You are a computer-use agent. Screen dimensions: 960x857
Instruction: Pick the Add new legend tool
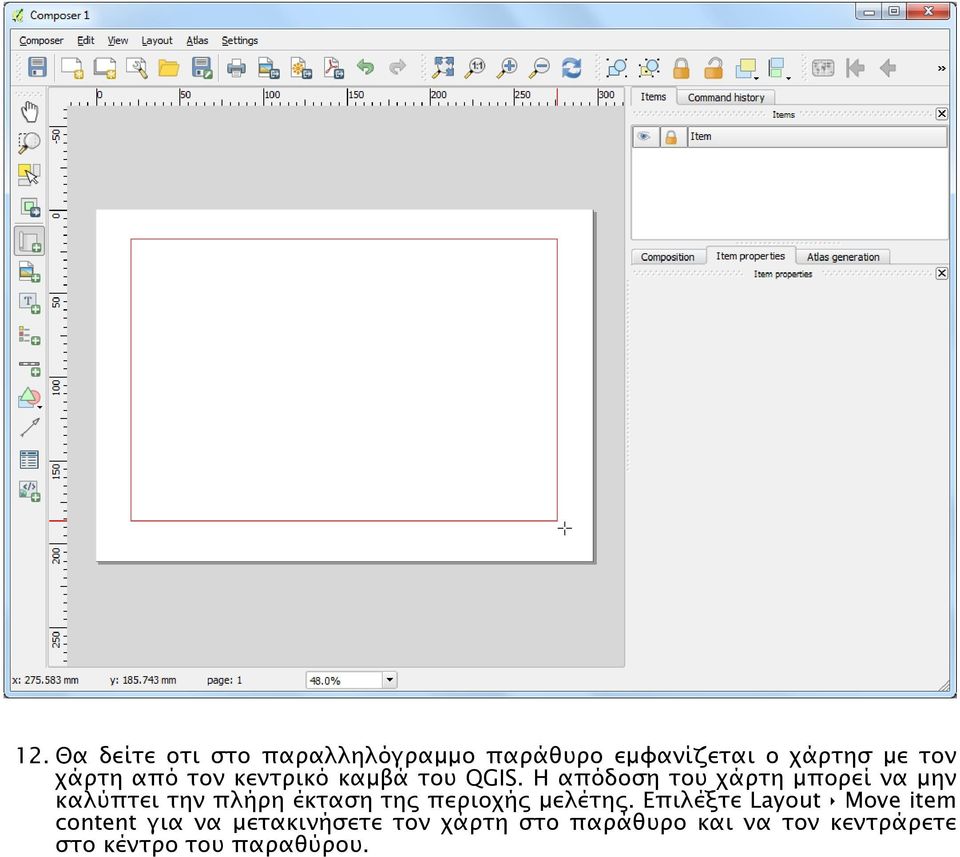pos(29,335)
